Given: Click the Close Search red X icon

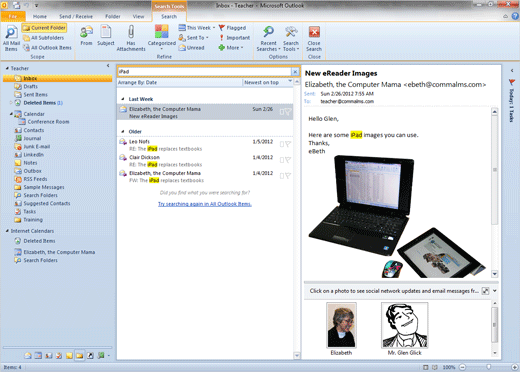Looking at the screenshot, I should 314,32.
